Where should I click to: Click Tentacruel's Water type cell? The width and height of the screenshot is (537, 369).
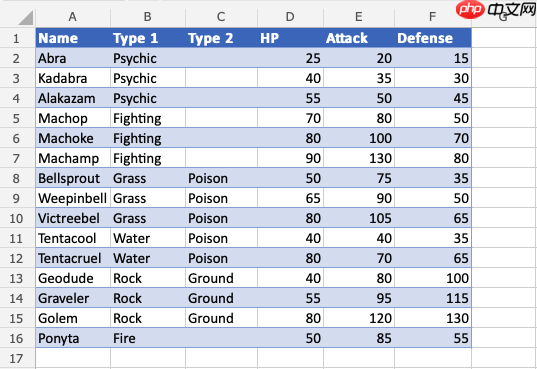[148, 258]
